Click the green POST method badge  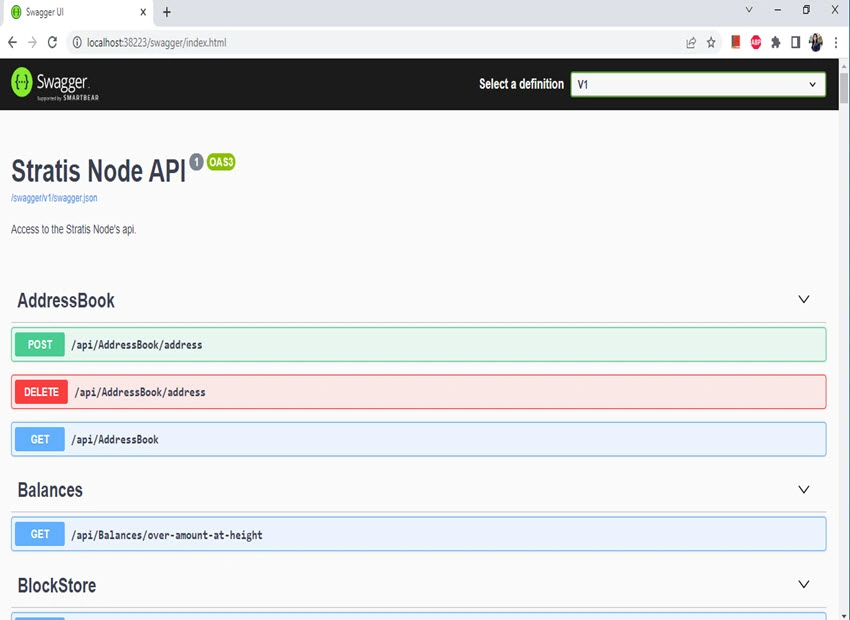(x=40, y=344)
